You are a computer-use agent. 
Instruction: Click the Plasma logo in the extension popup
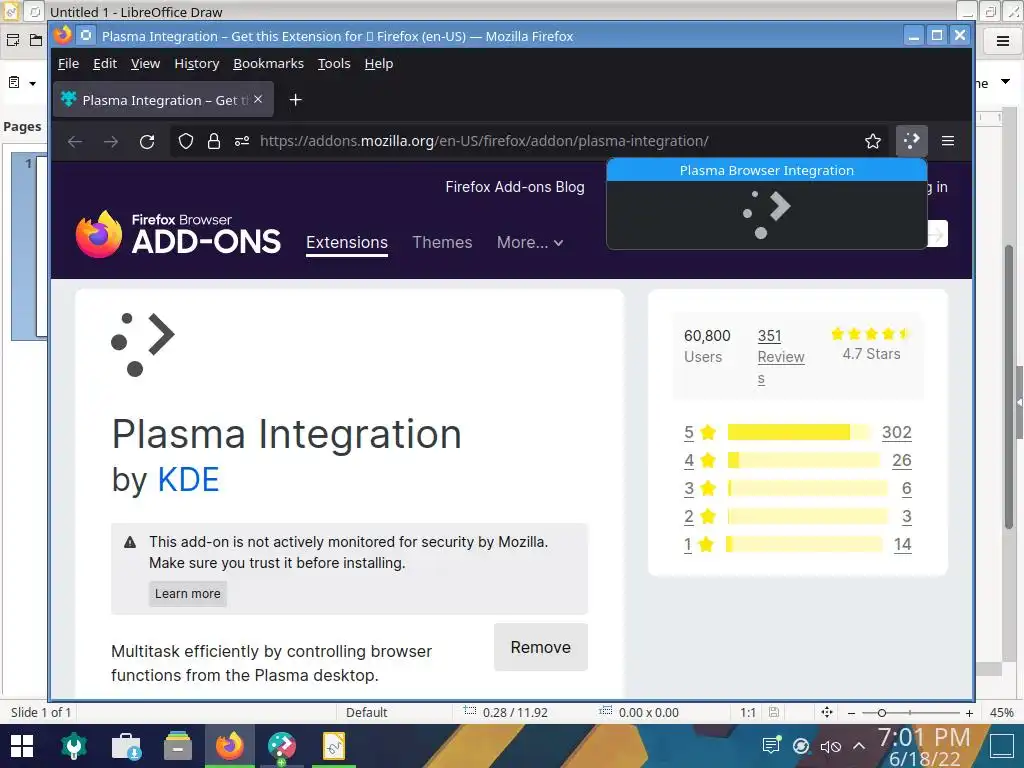(x=767, y=214)
